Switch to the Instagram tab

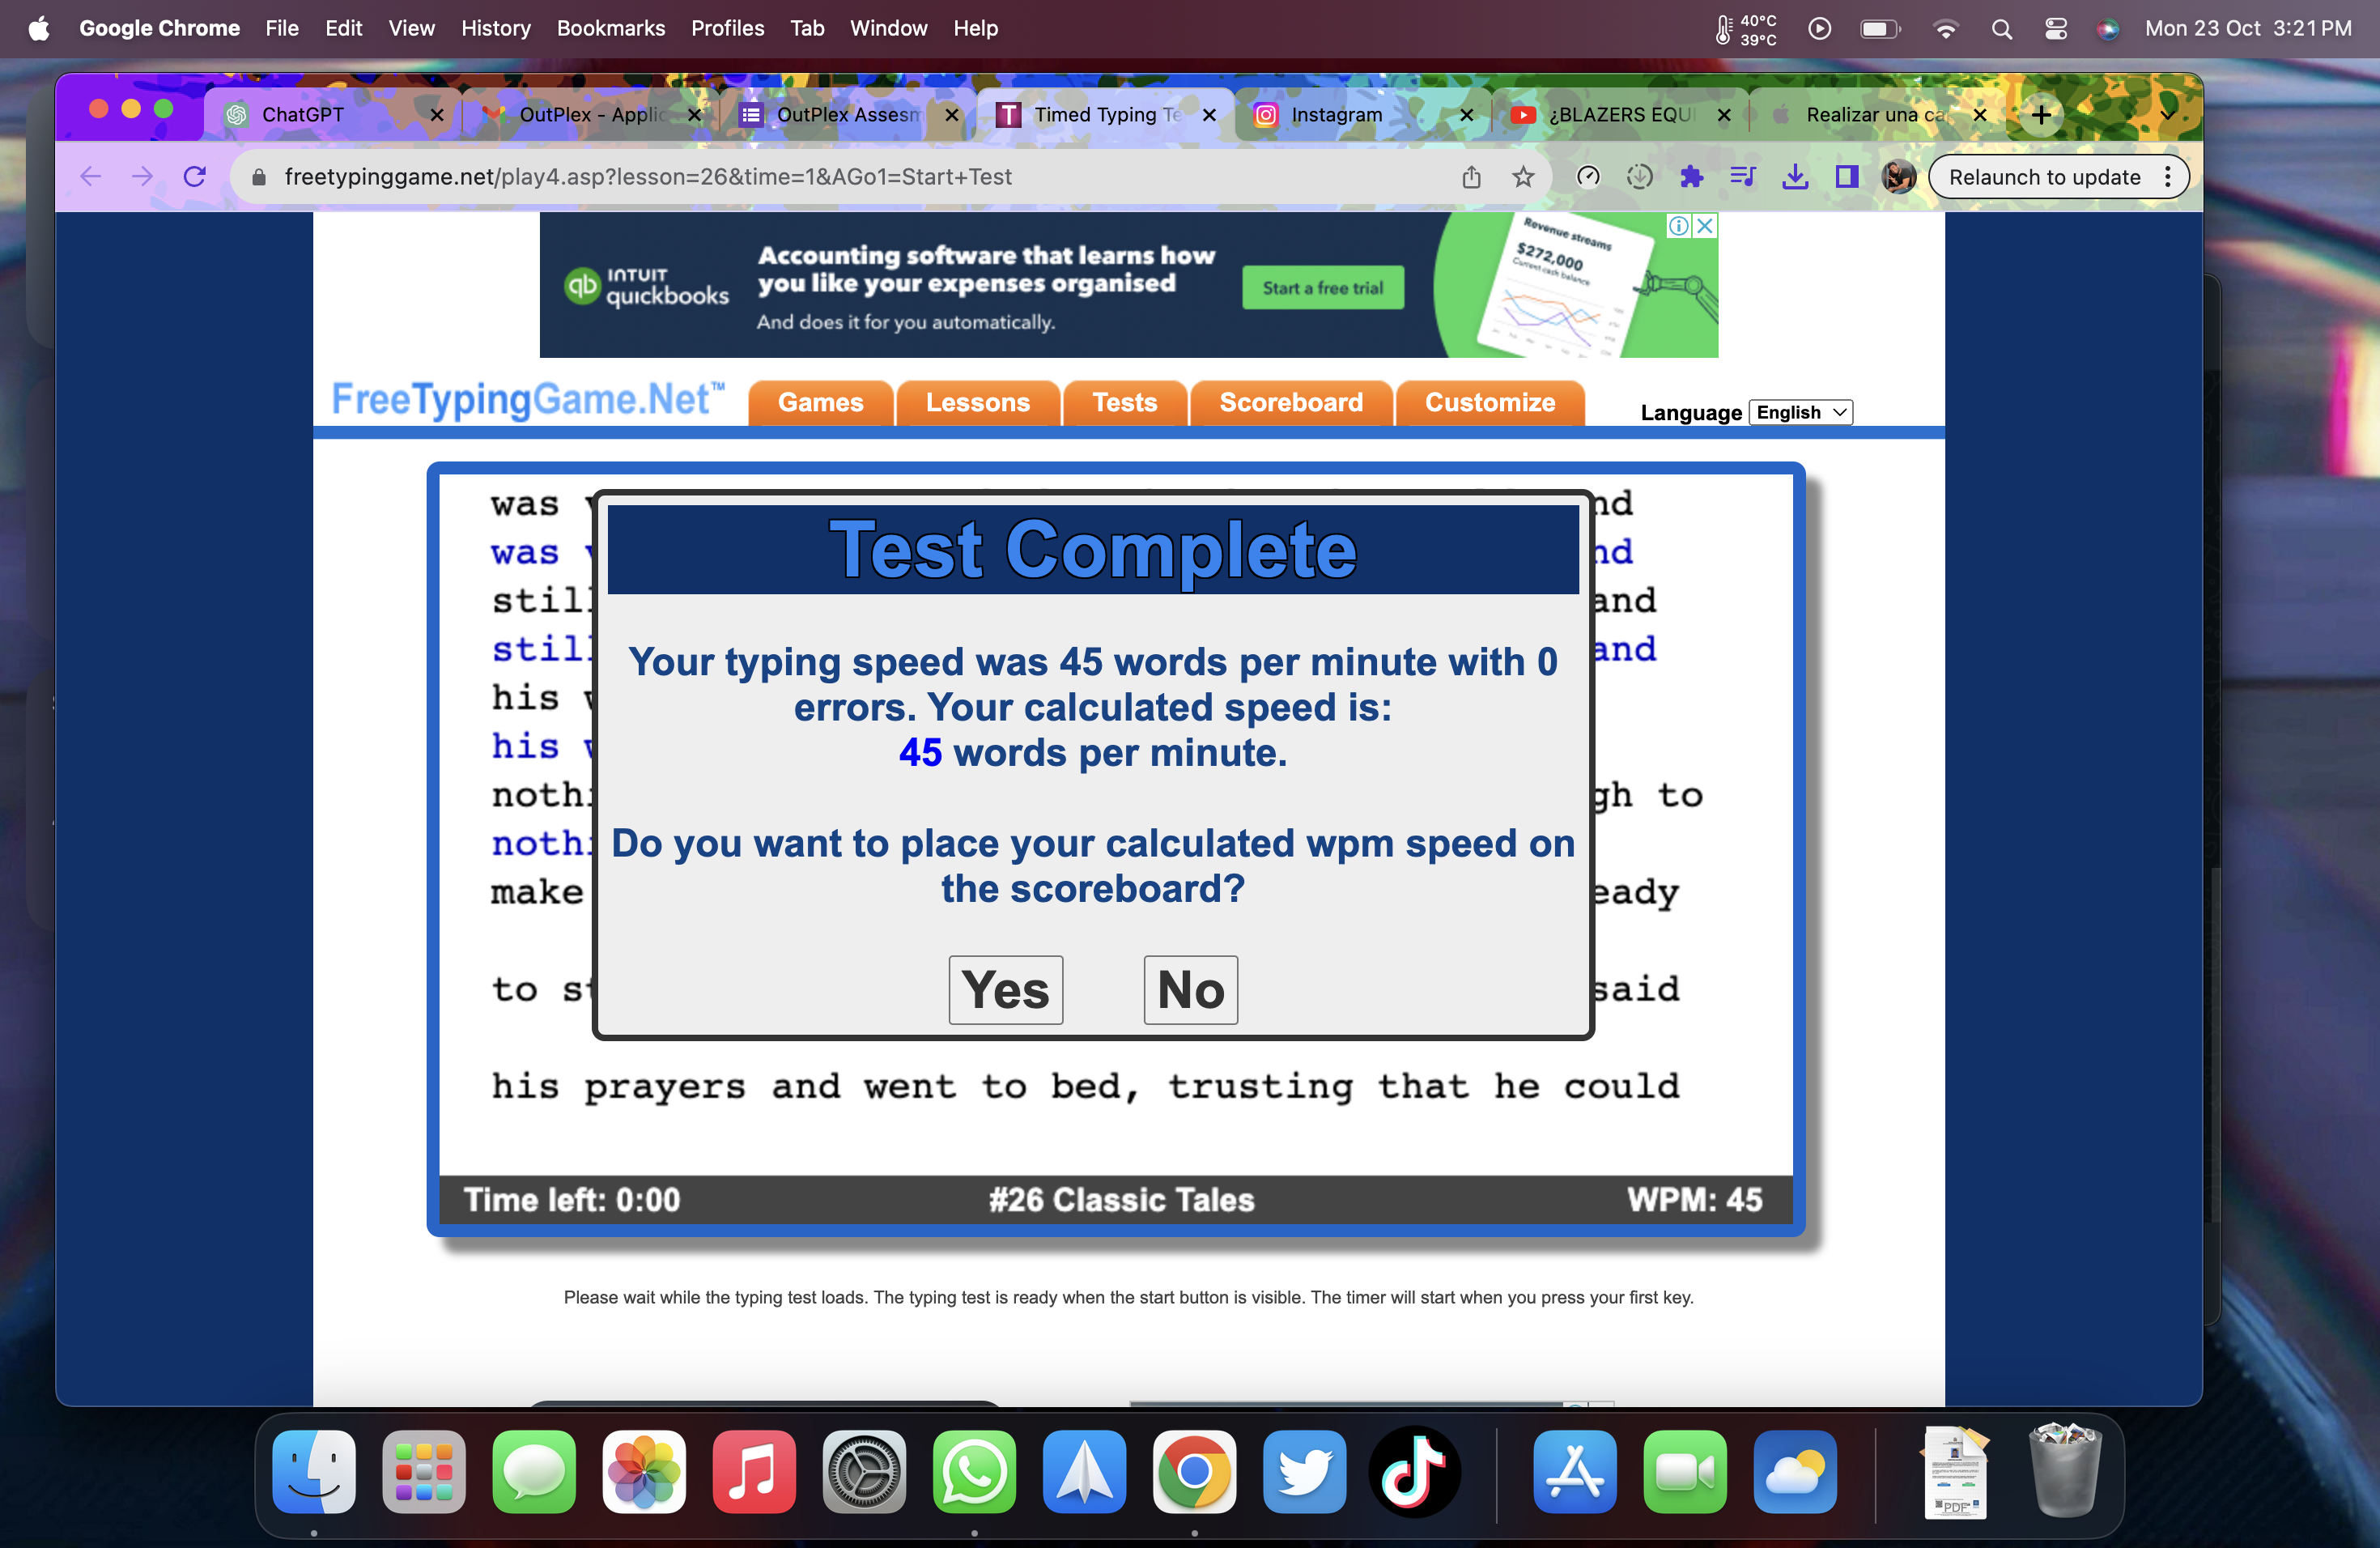(x=1335, y=115)
